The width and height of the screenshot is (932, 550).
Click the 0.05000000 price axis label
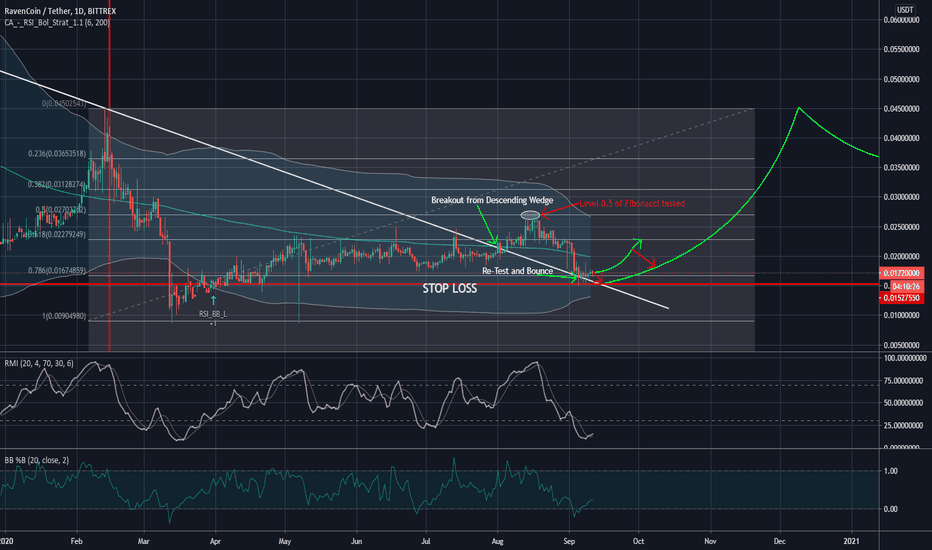point(901,79)
